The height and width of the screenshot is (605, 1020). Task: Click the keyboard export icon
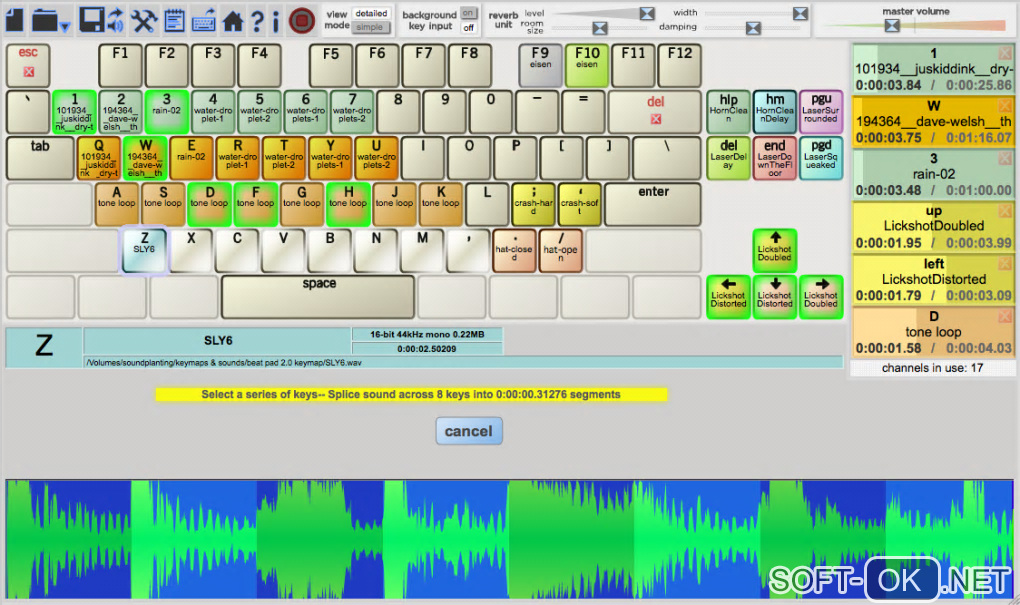click(204, 20)
